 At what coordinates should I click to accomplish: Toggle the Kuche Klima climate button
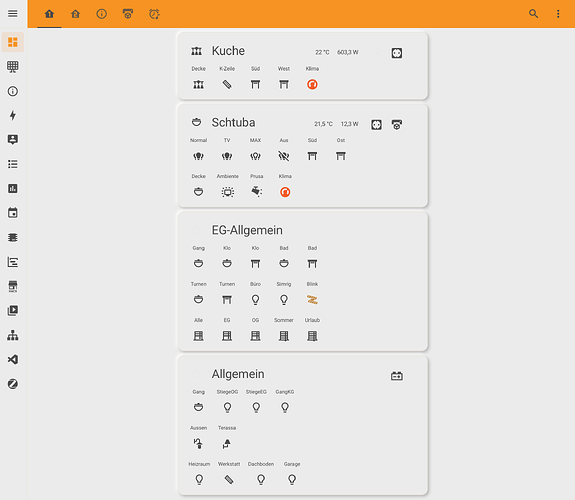[312, 84]
